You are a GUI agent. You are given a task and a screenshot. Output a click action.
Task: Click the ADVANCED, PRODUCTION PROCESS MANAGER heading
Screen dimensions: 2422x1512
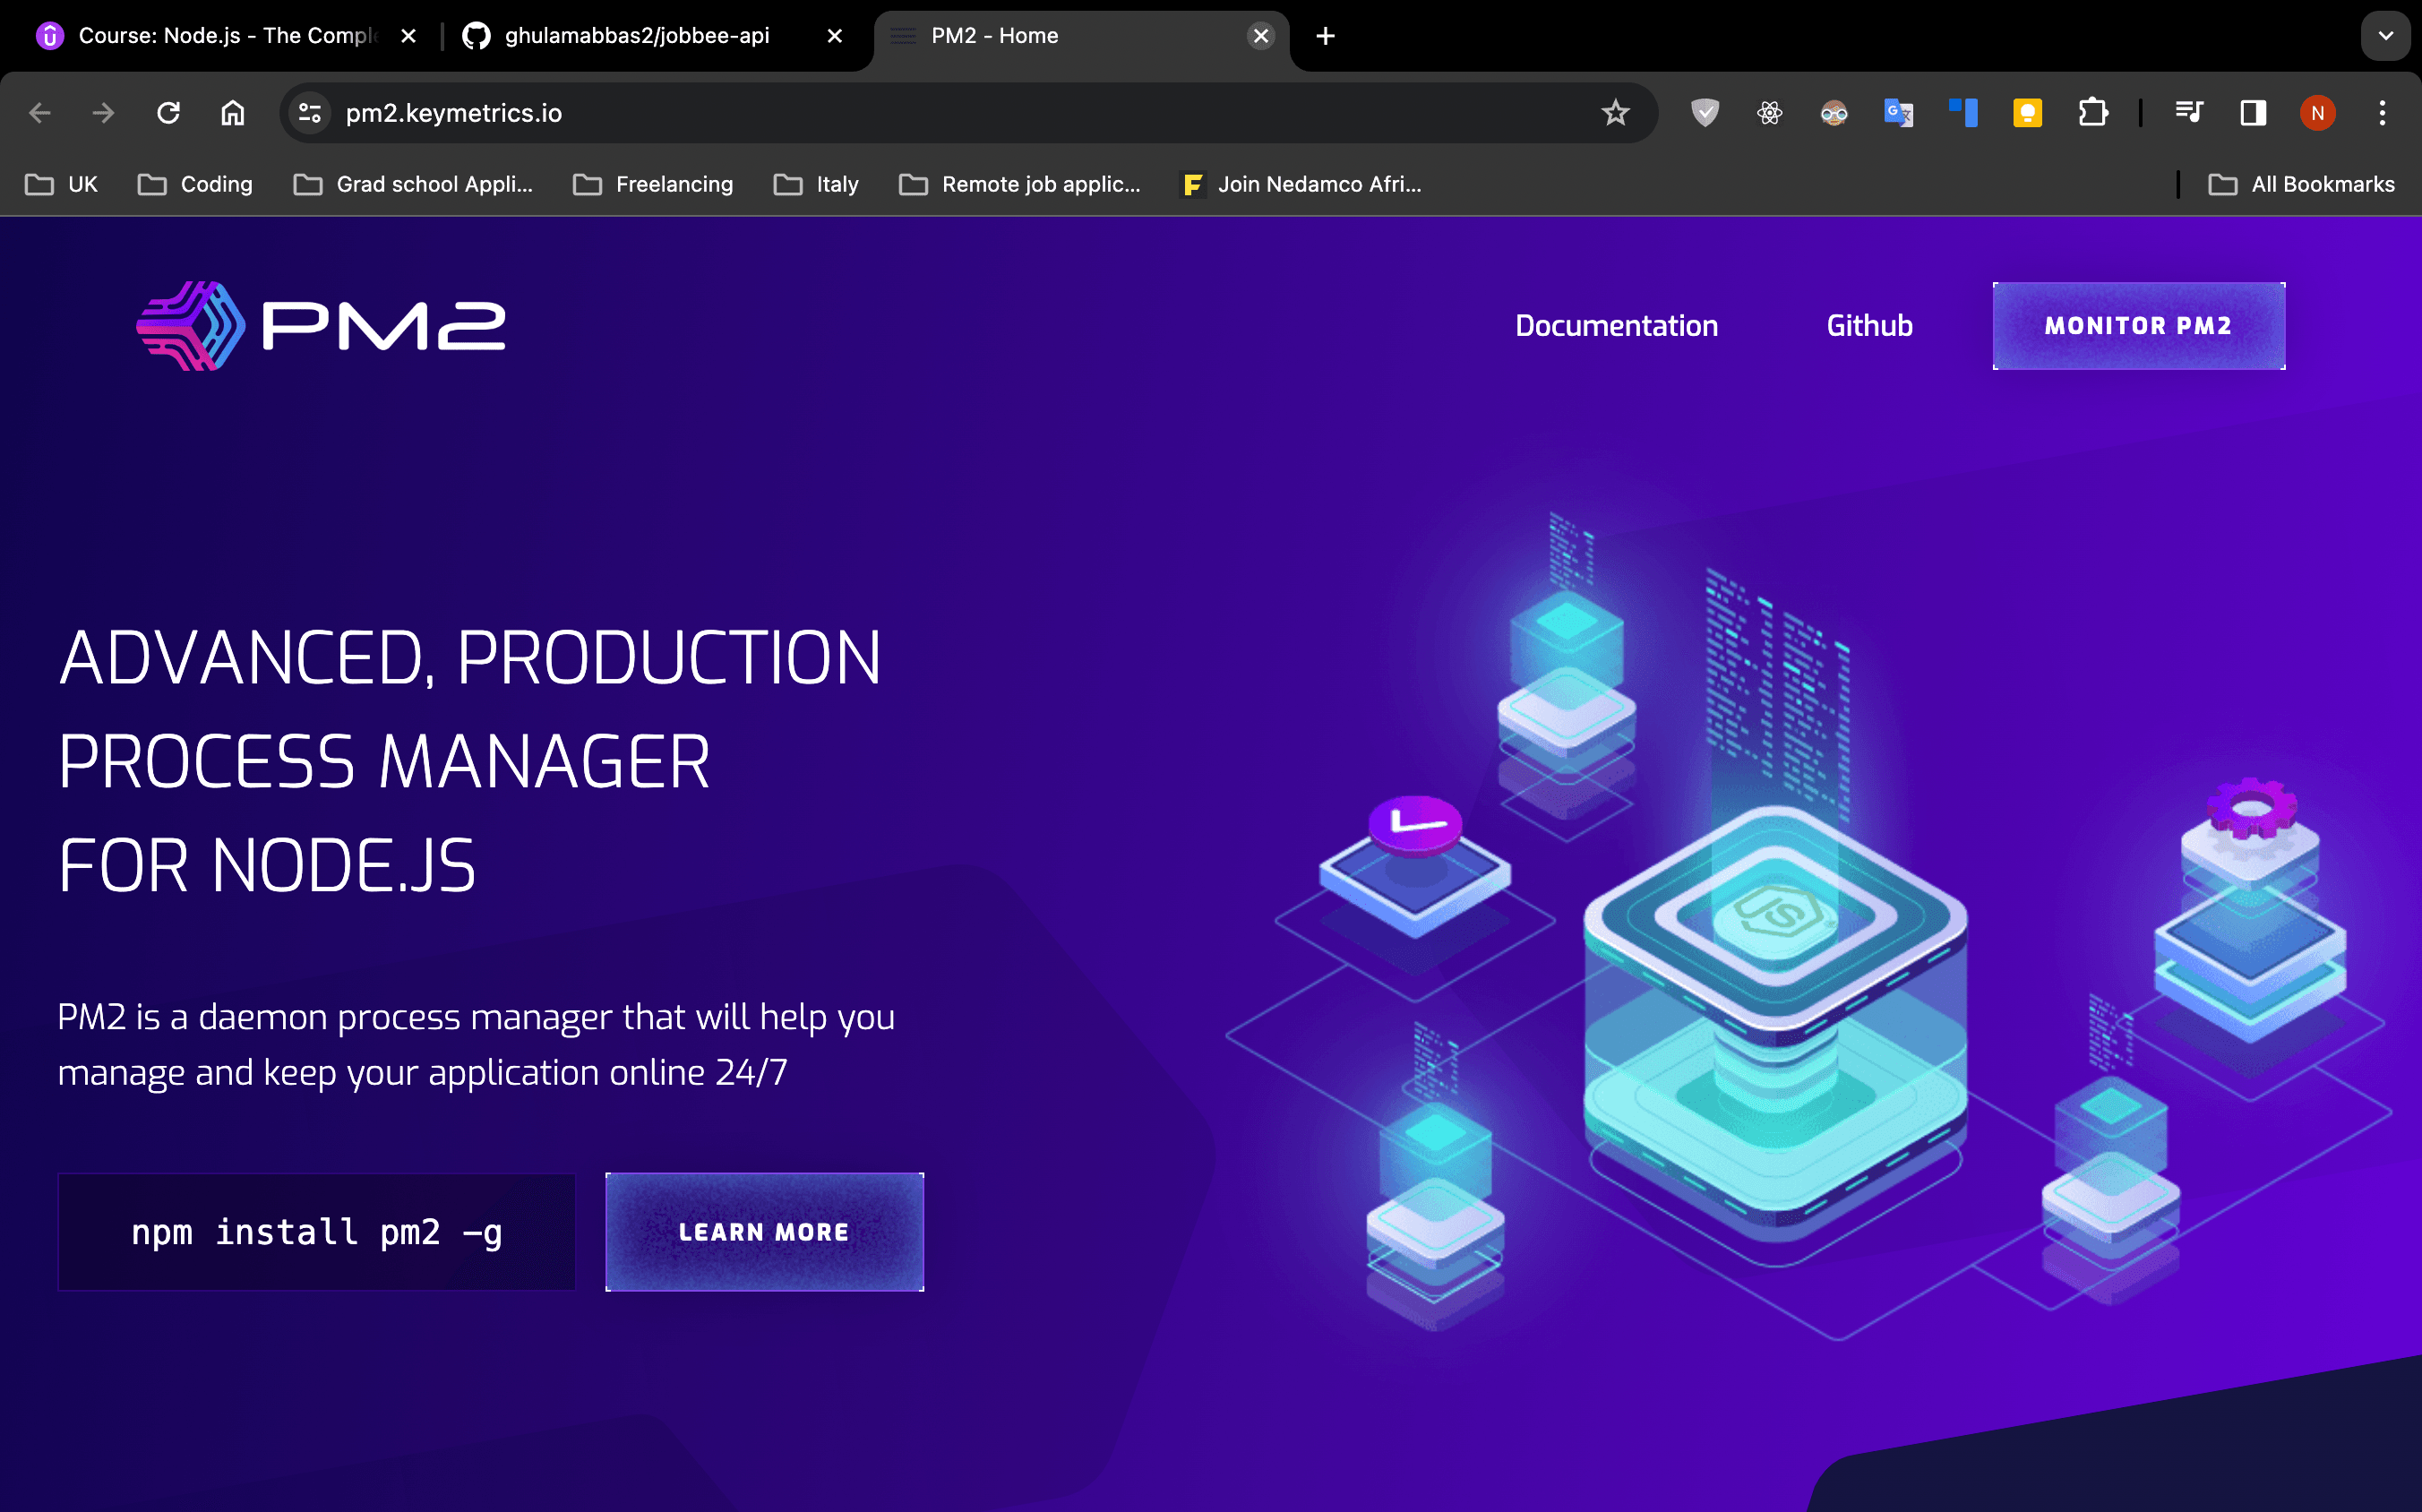[x=470, y=762]
